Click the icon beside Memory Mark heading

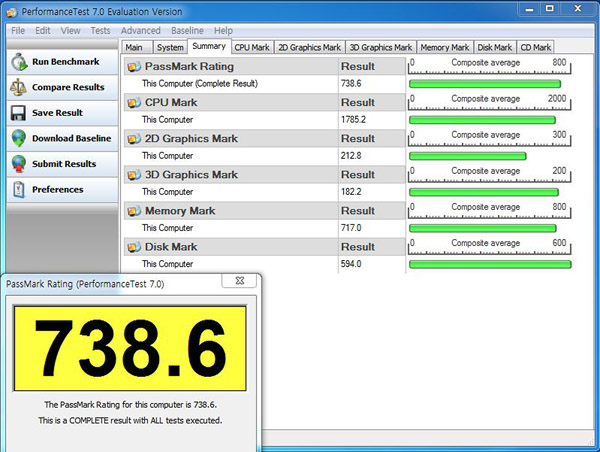coord(134,211)
